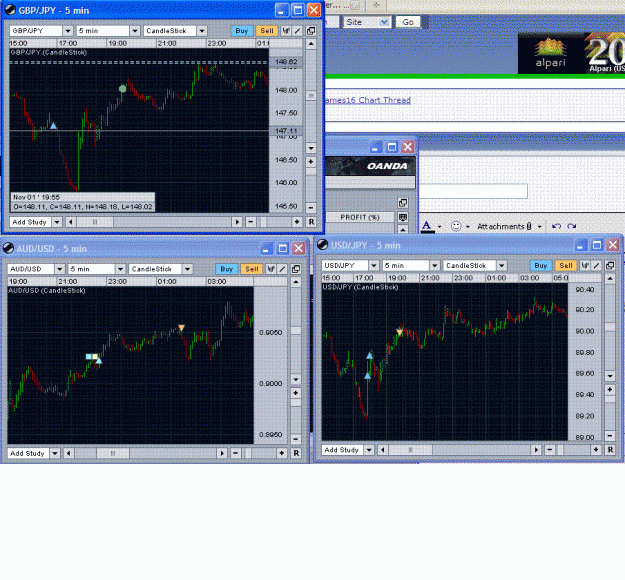Open the 5 min timeframe dropdown in GBP/JPY window
Image resolution: width=625 pixels, height=580 pixels.
[x=135, y=31]
